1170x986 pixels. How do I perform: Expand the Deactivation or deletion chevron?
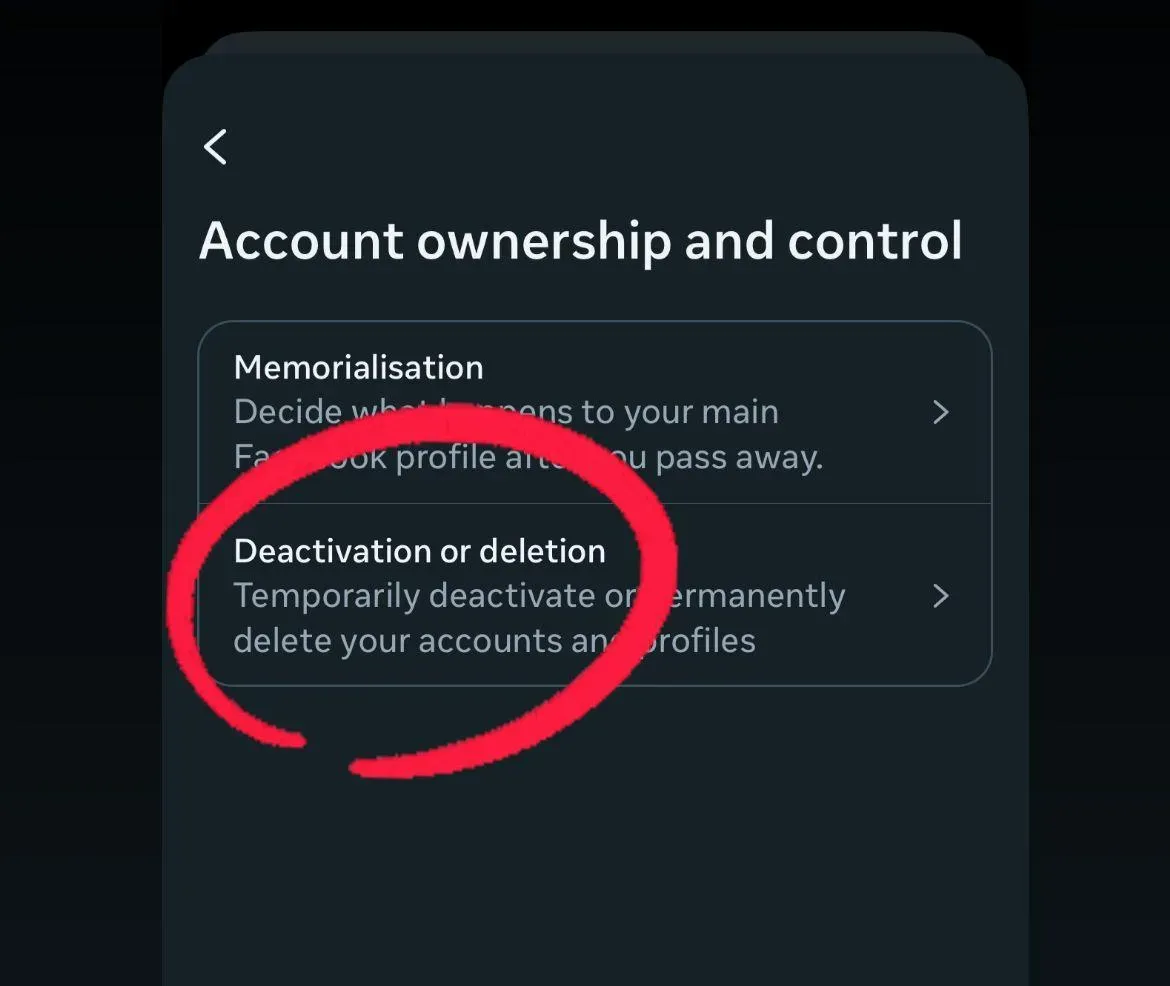[x=940, y=596]
